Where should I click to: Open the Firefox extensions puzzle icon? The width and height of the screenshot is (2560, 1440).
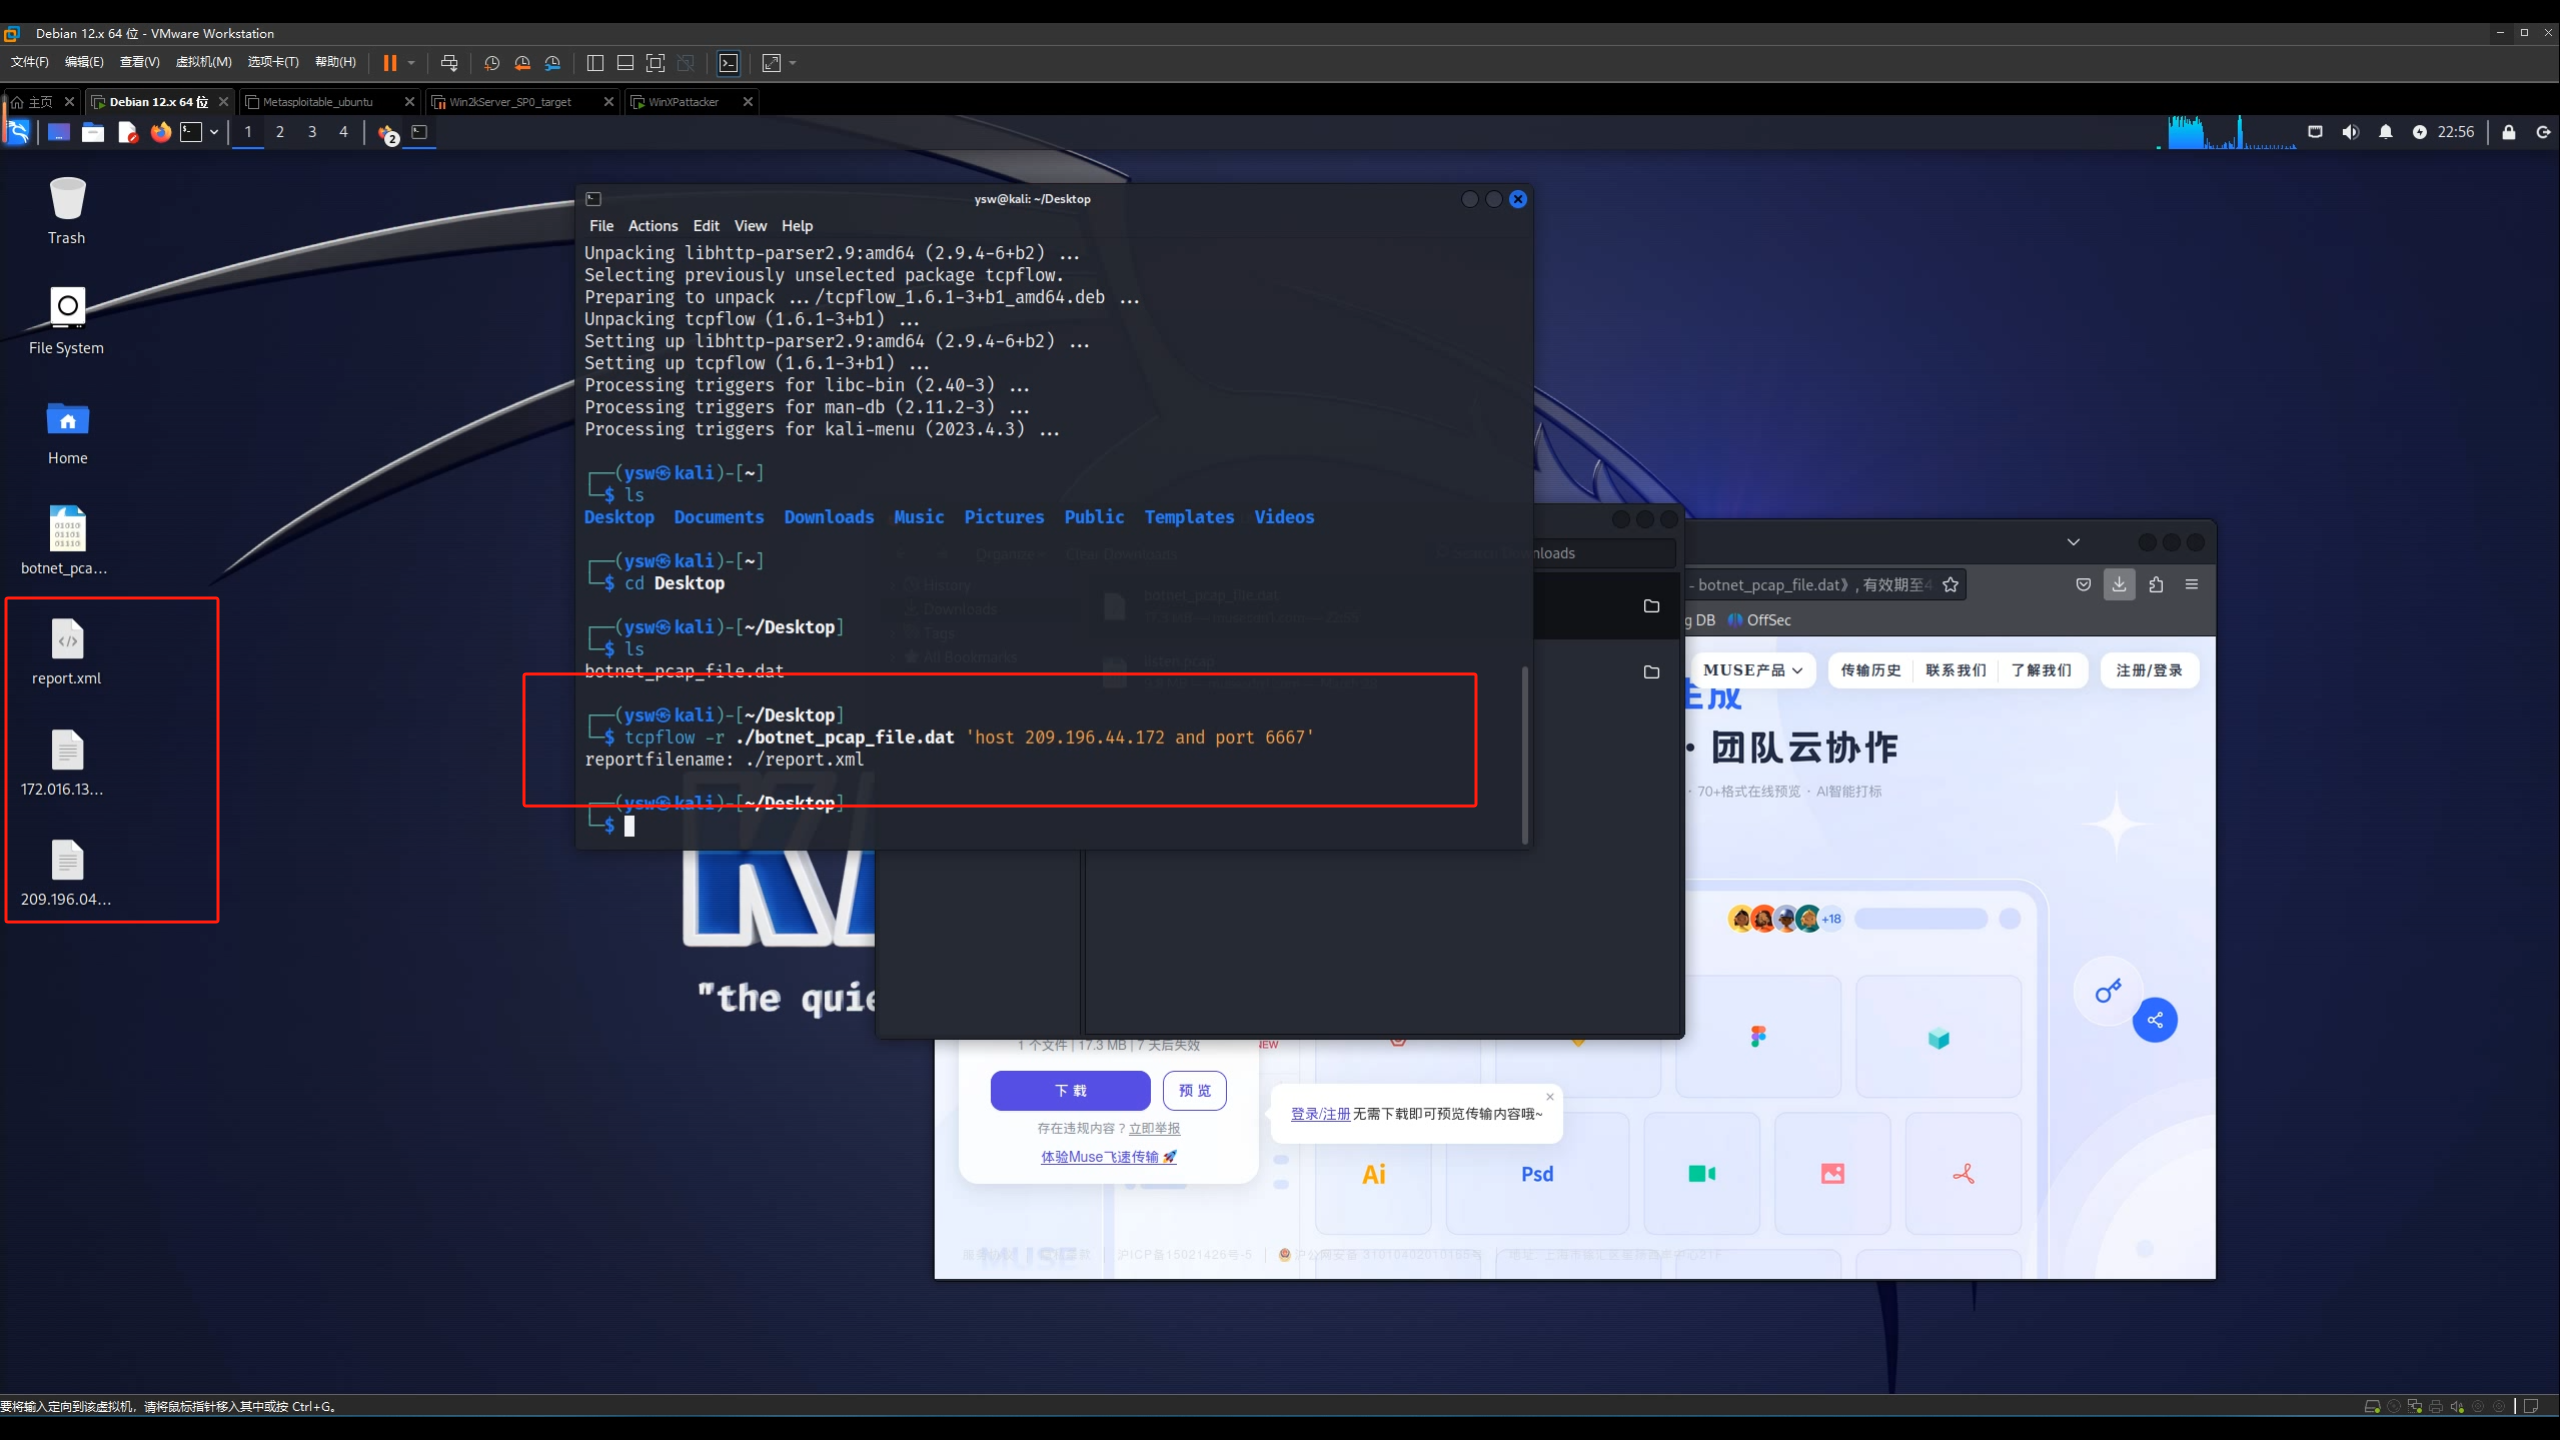(x=2156, y=585)
